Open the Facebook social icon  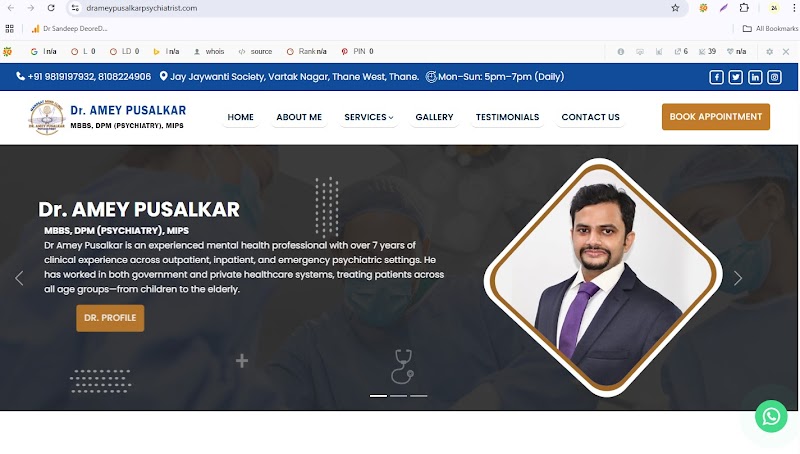(x=716, y=77)
